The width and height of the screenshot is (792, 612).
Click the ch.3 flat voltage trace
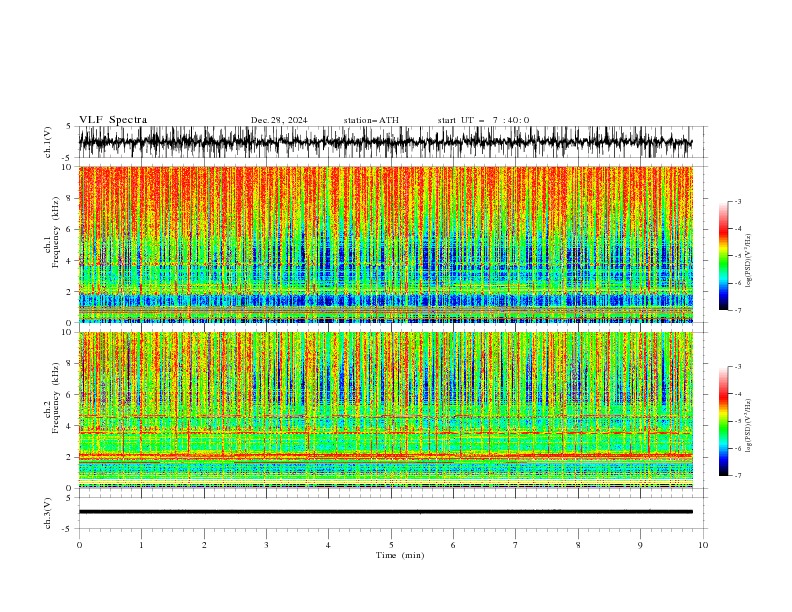[x=385, y=512]
